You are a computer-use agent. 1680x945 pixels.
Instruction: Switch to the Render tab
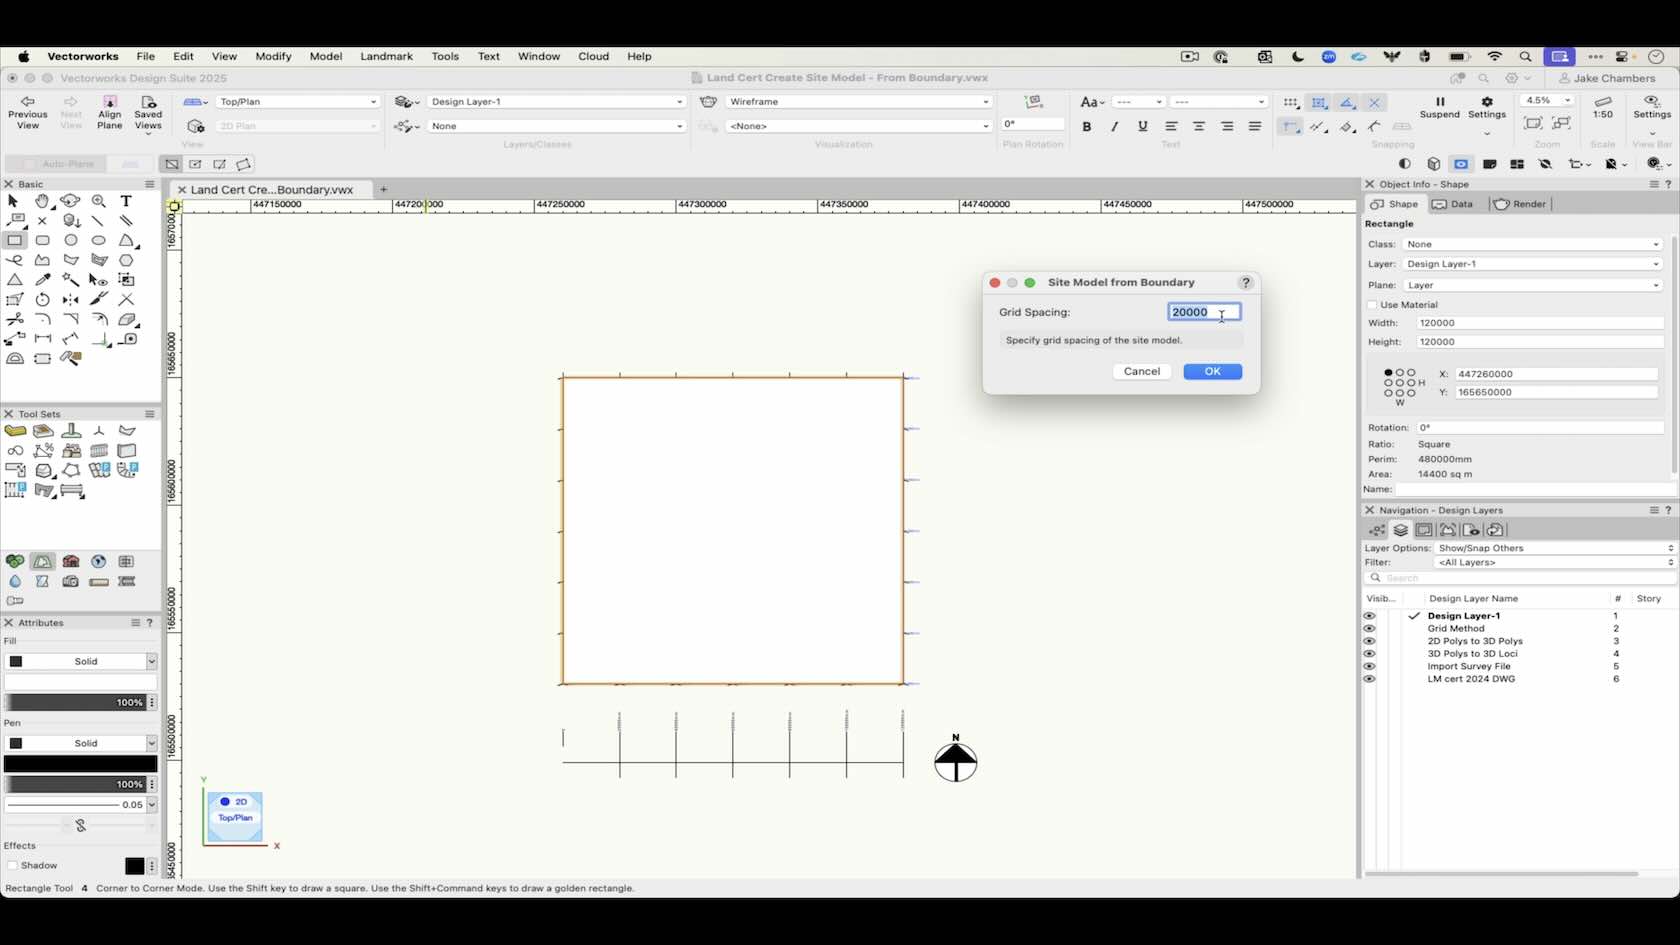point(1520,204)
